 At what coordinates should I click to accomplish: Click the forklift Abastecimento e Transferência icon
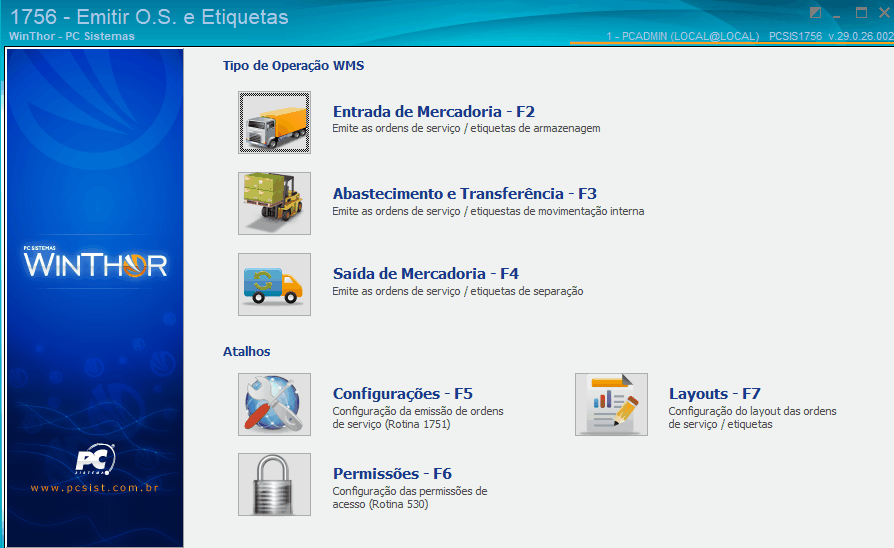(274, 204)
